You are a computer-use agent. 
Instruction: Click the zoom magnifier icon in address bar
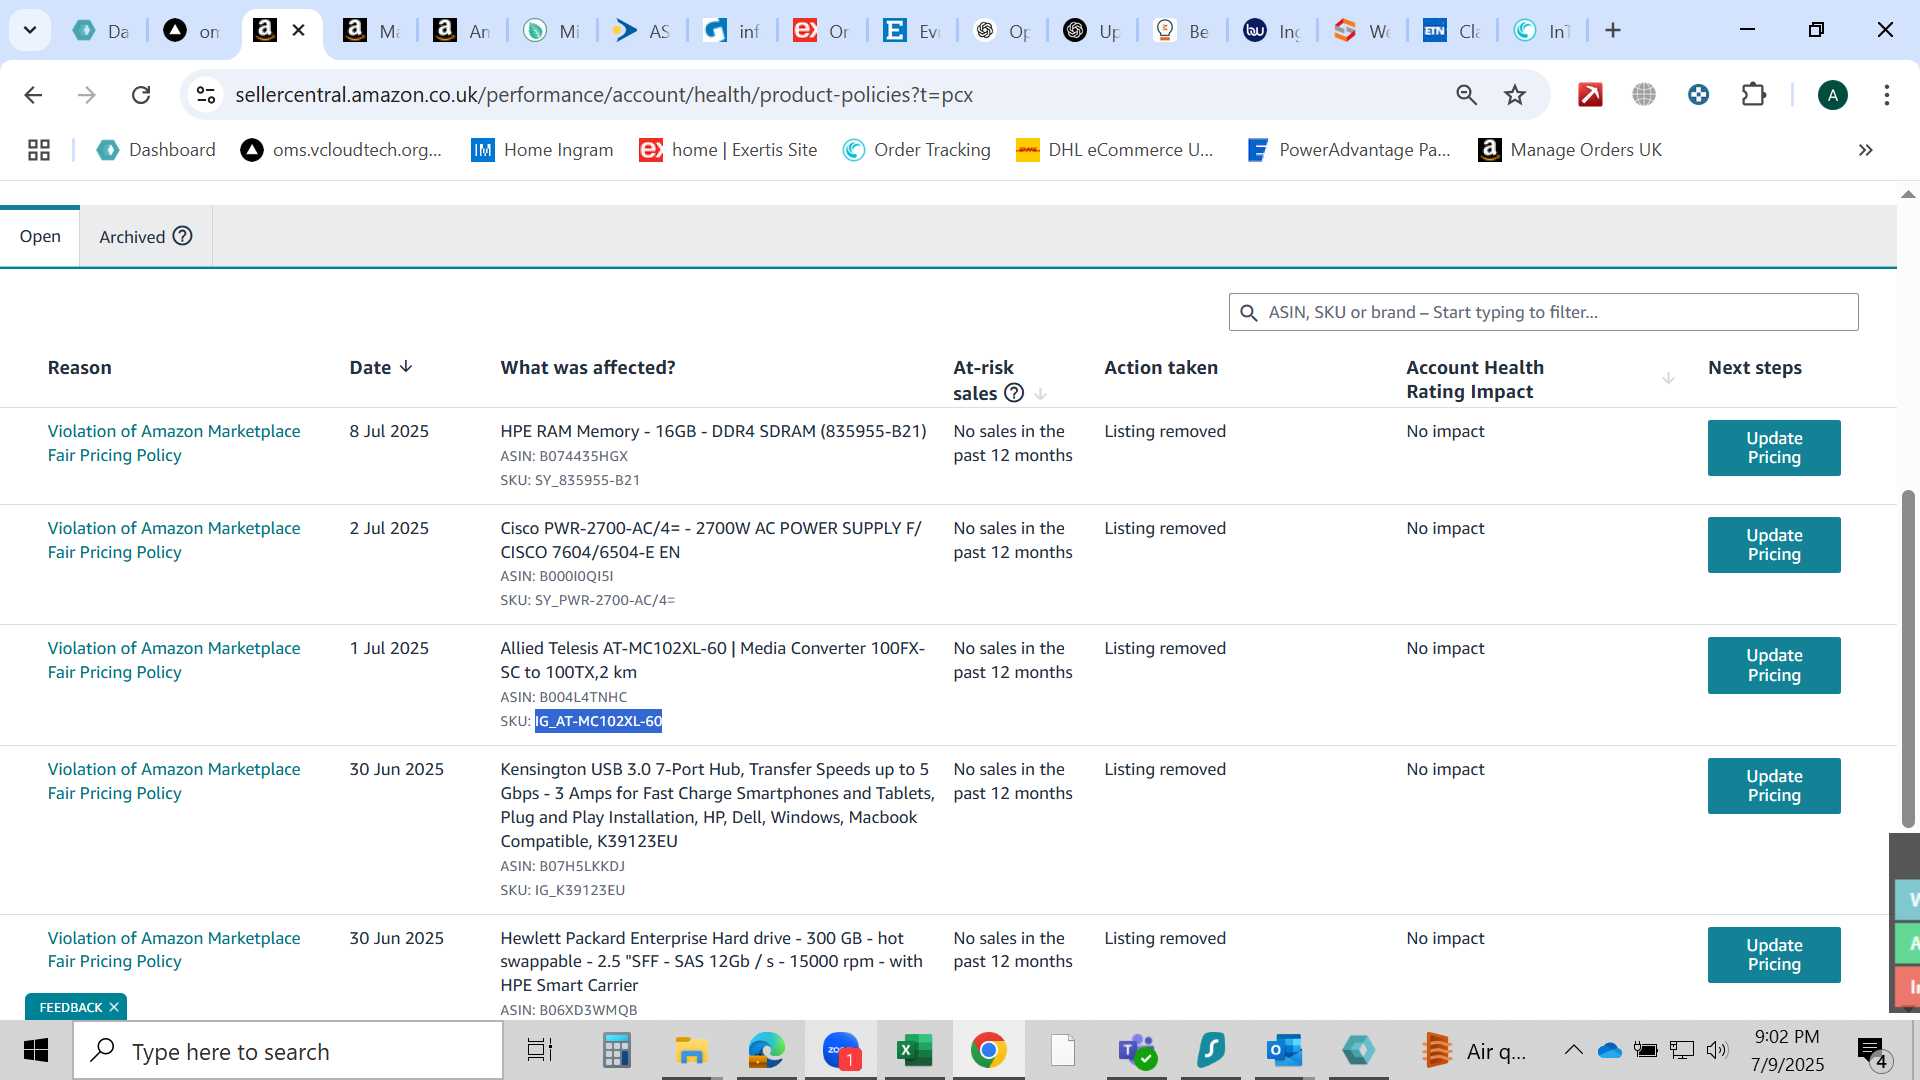(1466, 95)
